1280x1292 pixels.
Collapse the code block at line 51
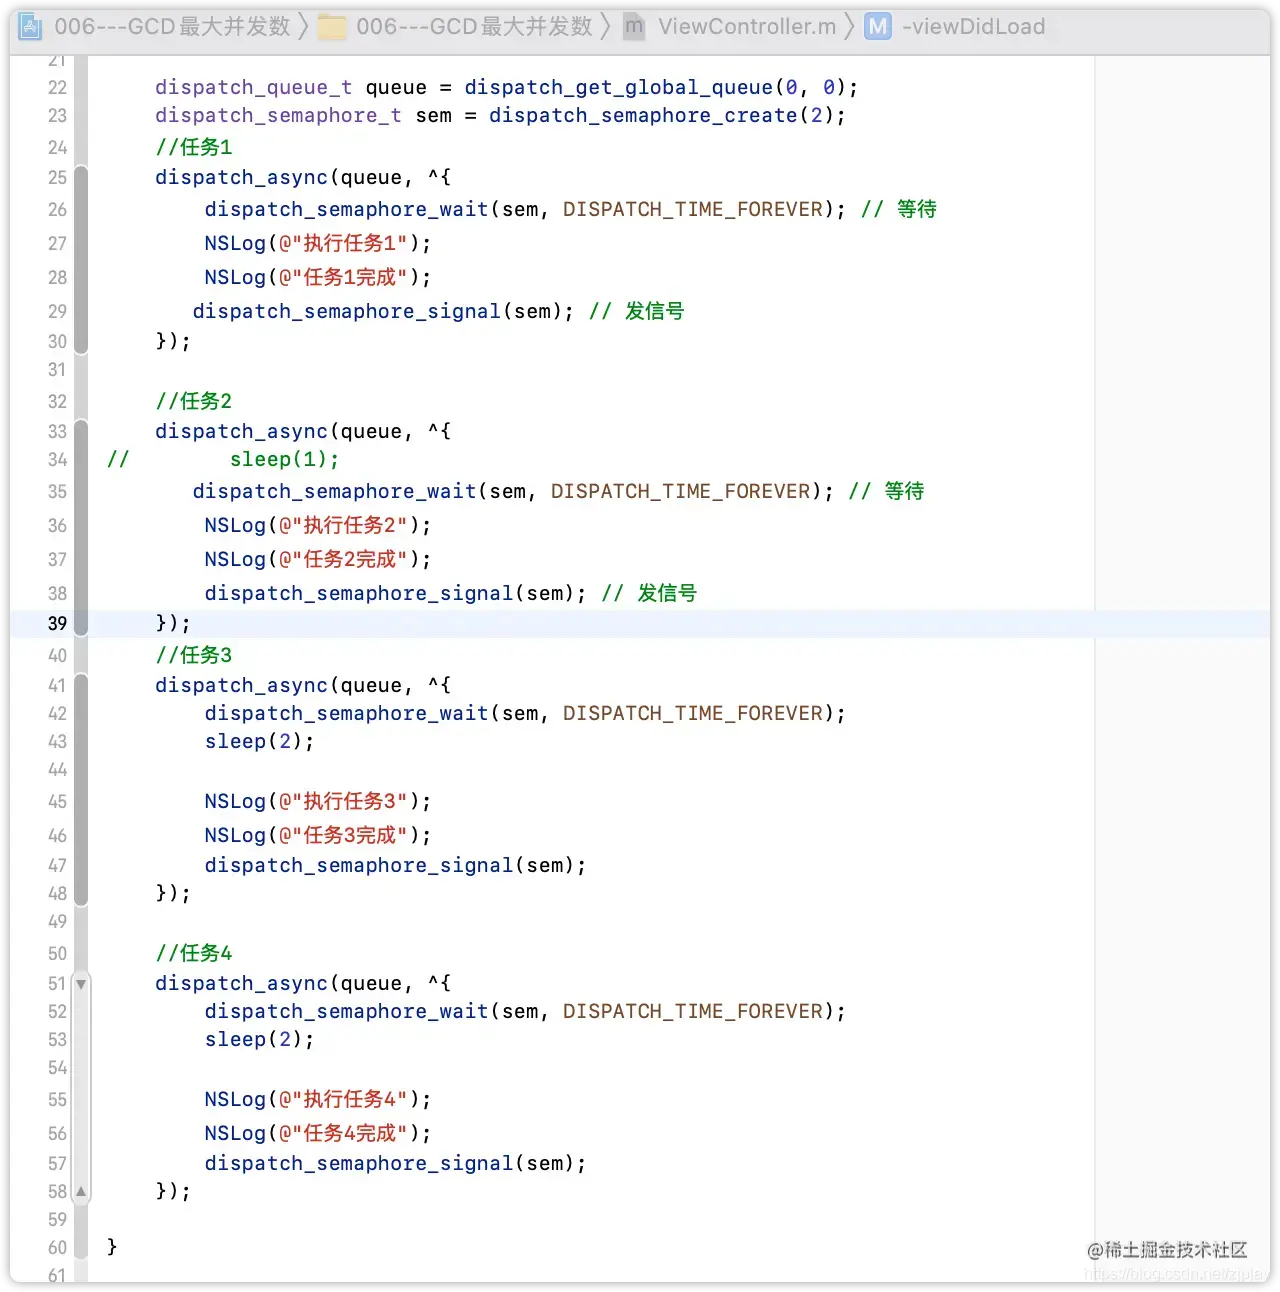pos(81,984)
